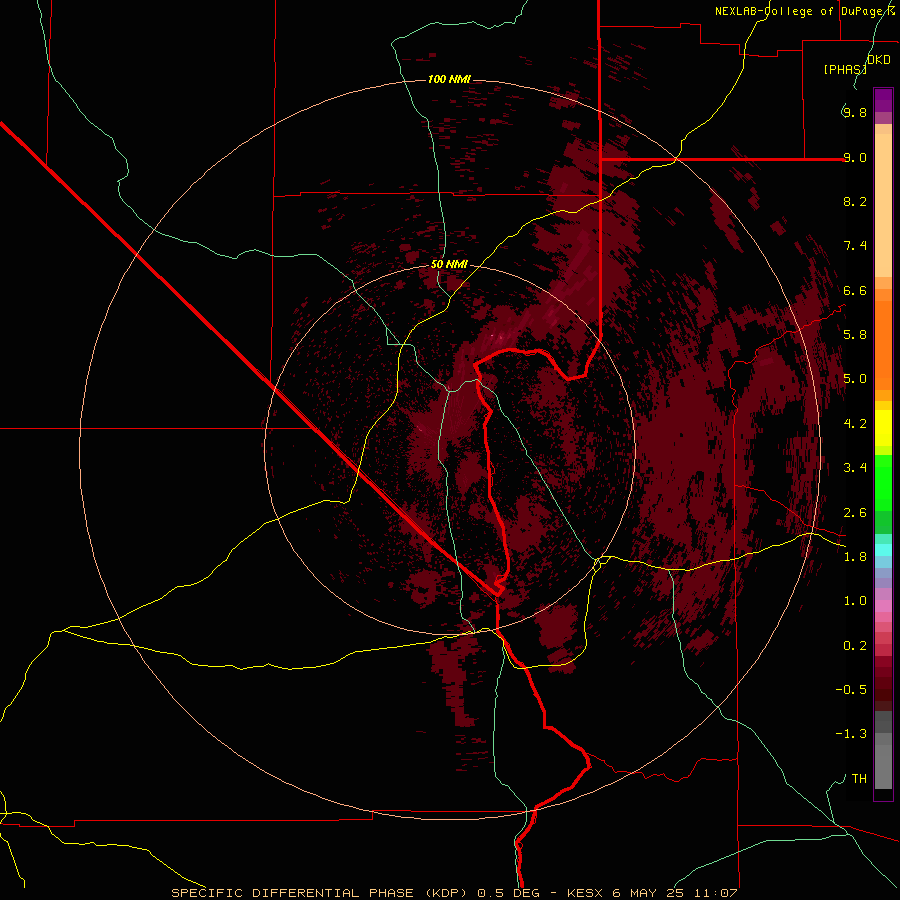Image resolution: width=900 pixels, height=900 pixels.
Task: Click the 4.2 scale label
Action: pyautogui.click(x=855, y=424)
